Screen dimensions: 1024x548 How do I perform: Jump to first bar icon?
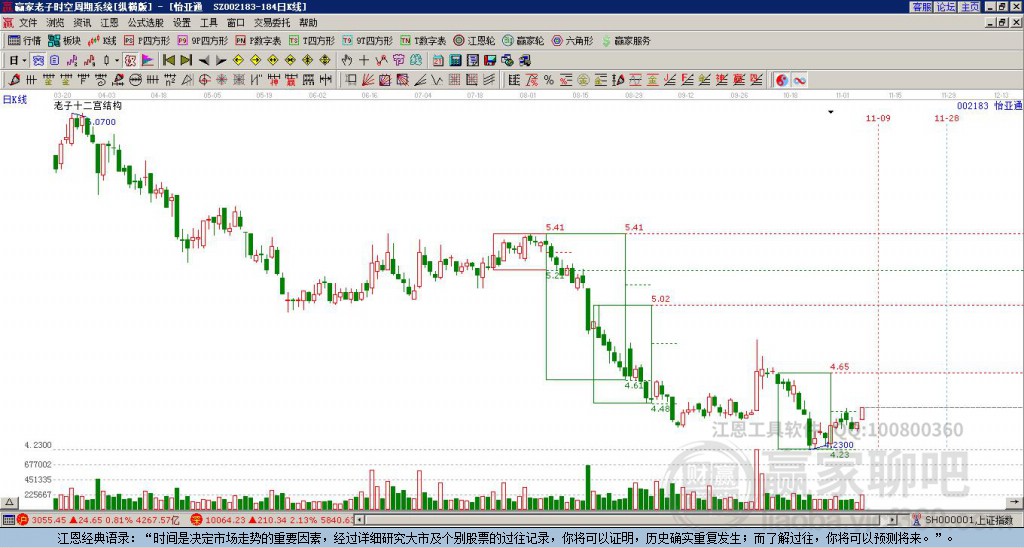click(168, 61)
